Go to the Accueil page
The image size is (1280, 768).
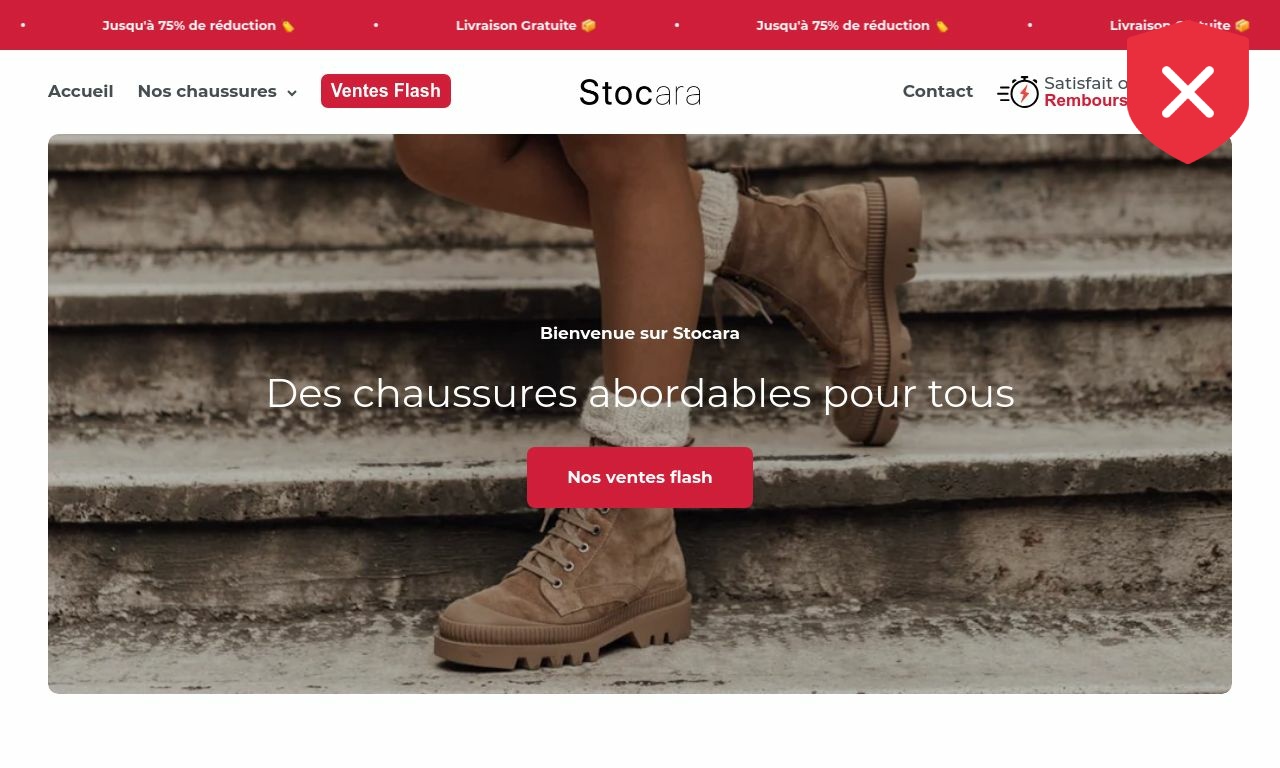click(x=81, y=91)
